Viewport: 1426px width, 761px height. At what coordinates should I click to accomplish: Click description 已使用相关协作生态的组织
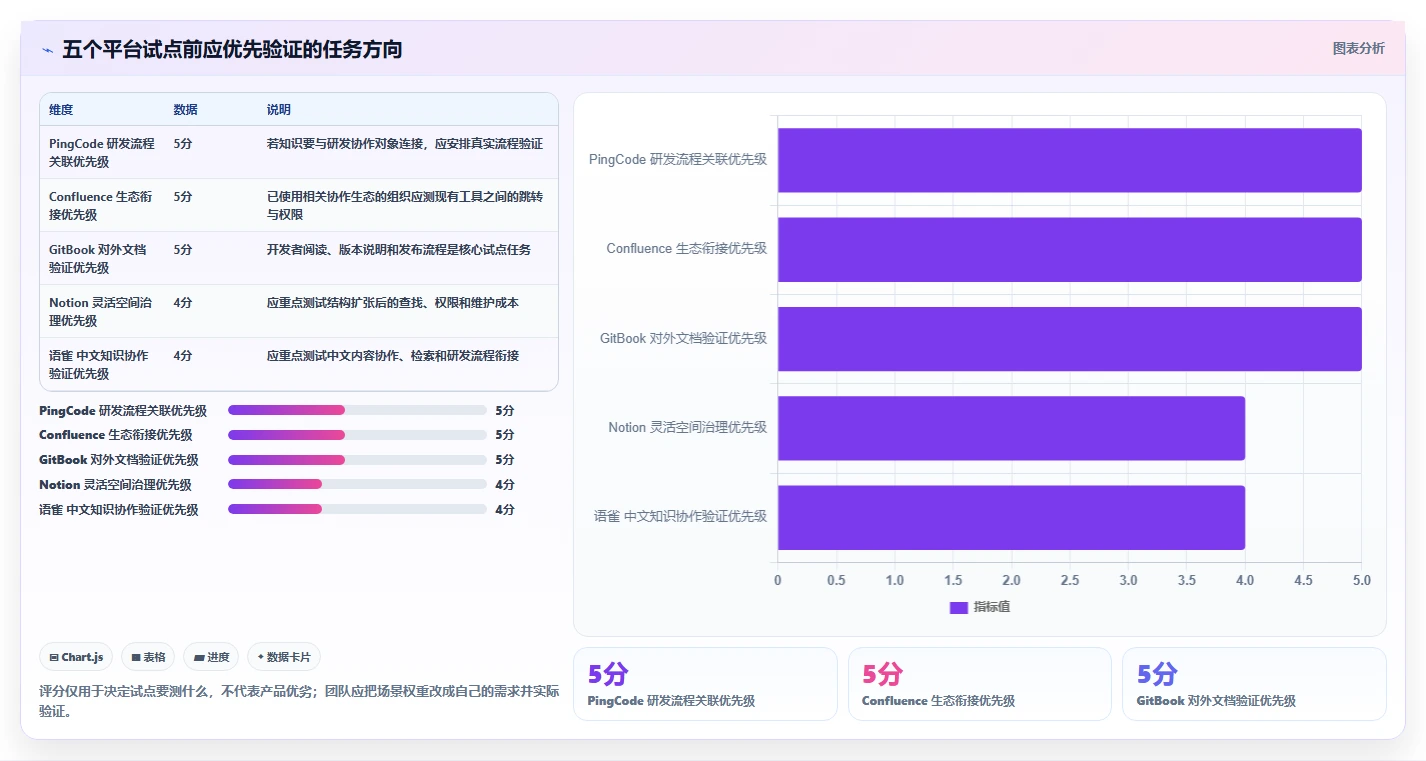tap(405, 205)
